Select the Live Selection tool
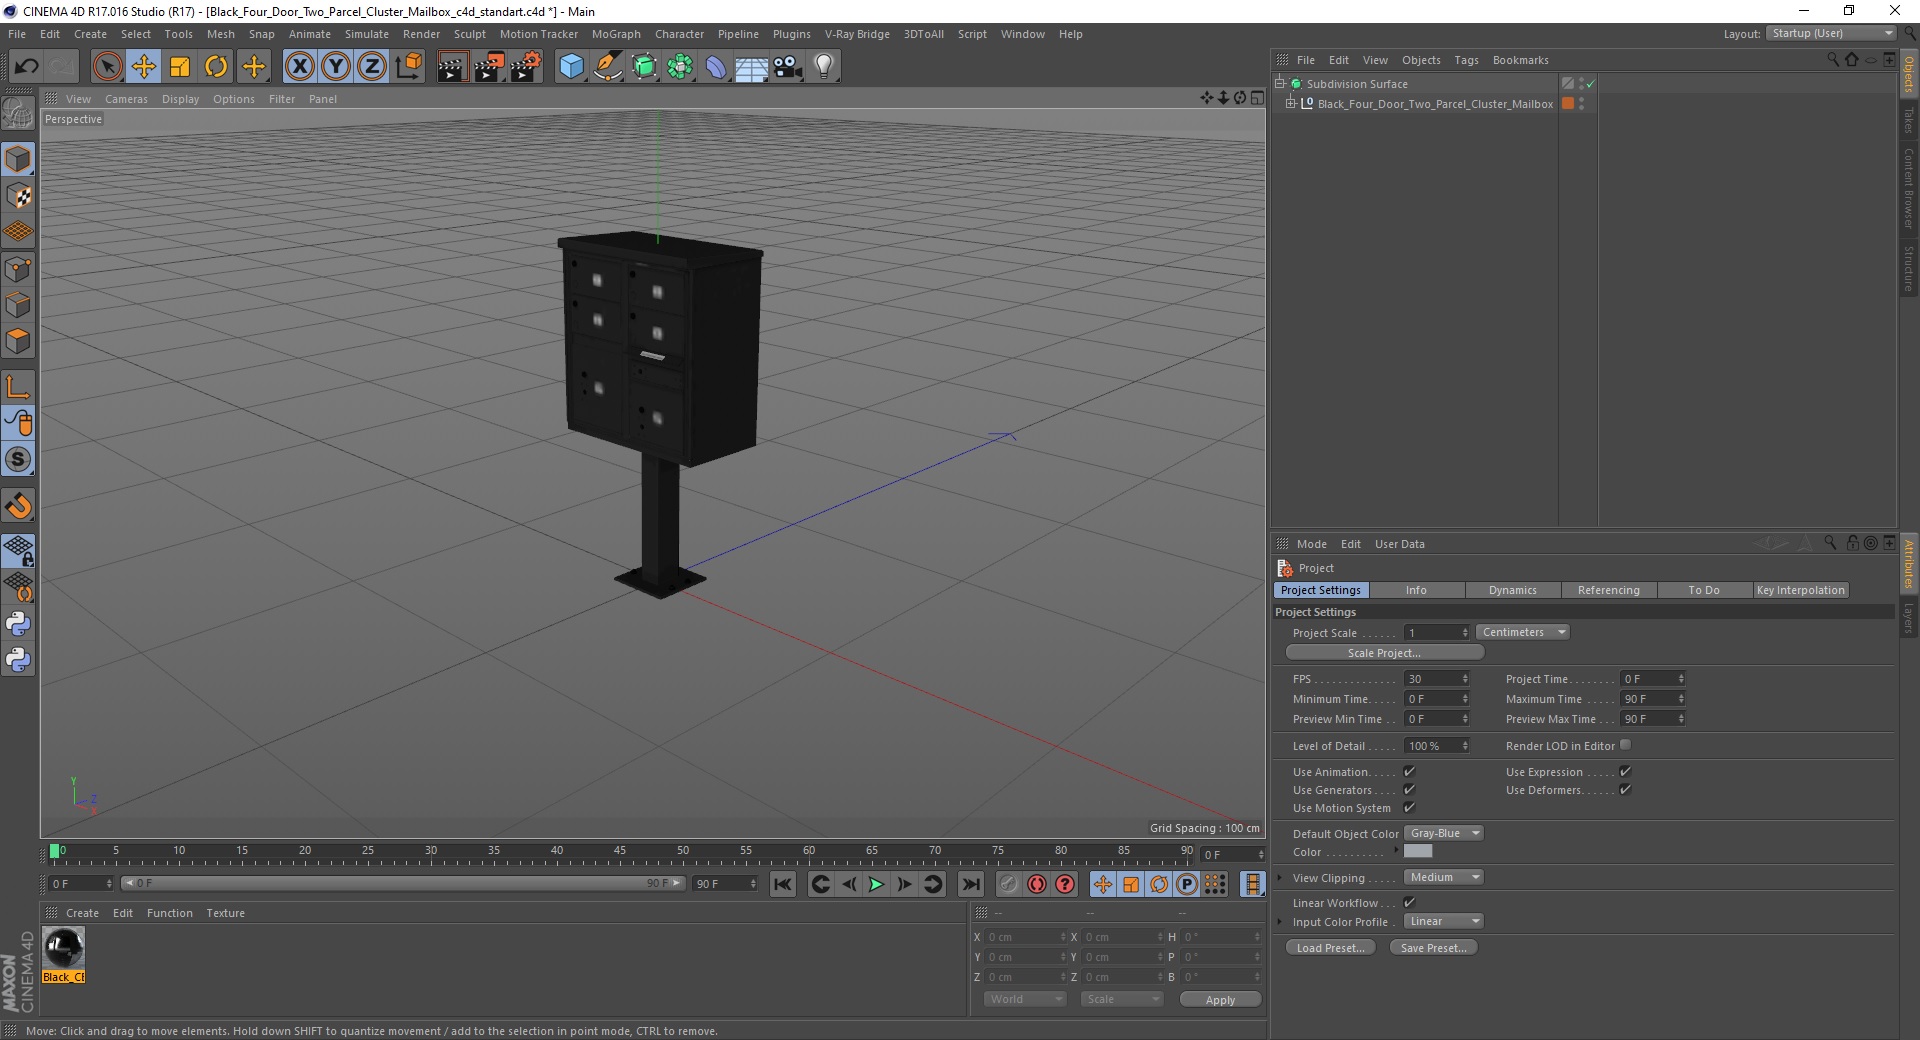The height and width of the screenshot is (1040, 1920). pyautogui.click(x=107, y=67)
